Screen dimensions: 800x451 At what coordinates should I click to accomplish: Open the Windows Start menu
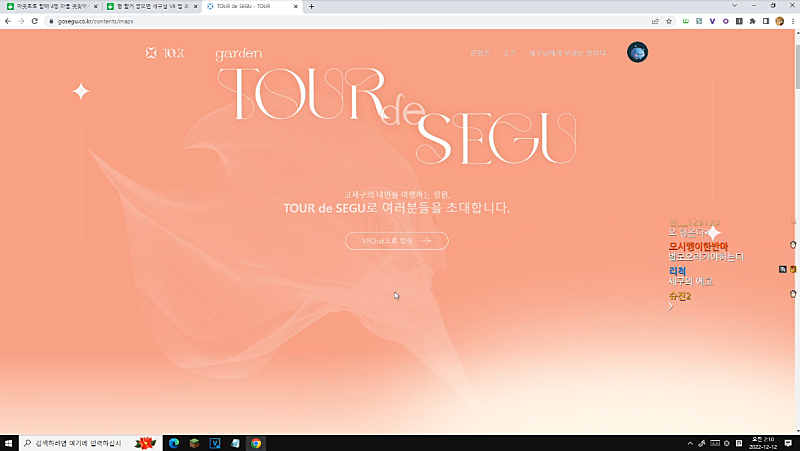[10, 443]
